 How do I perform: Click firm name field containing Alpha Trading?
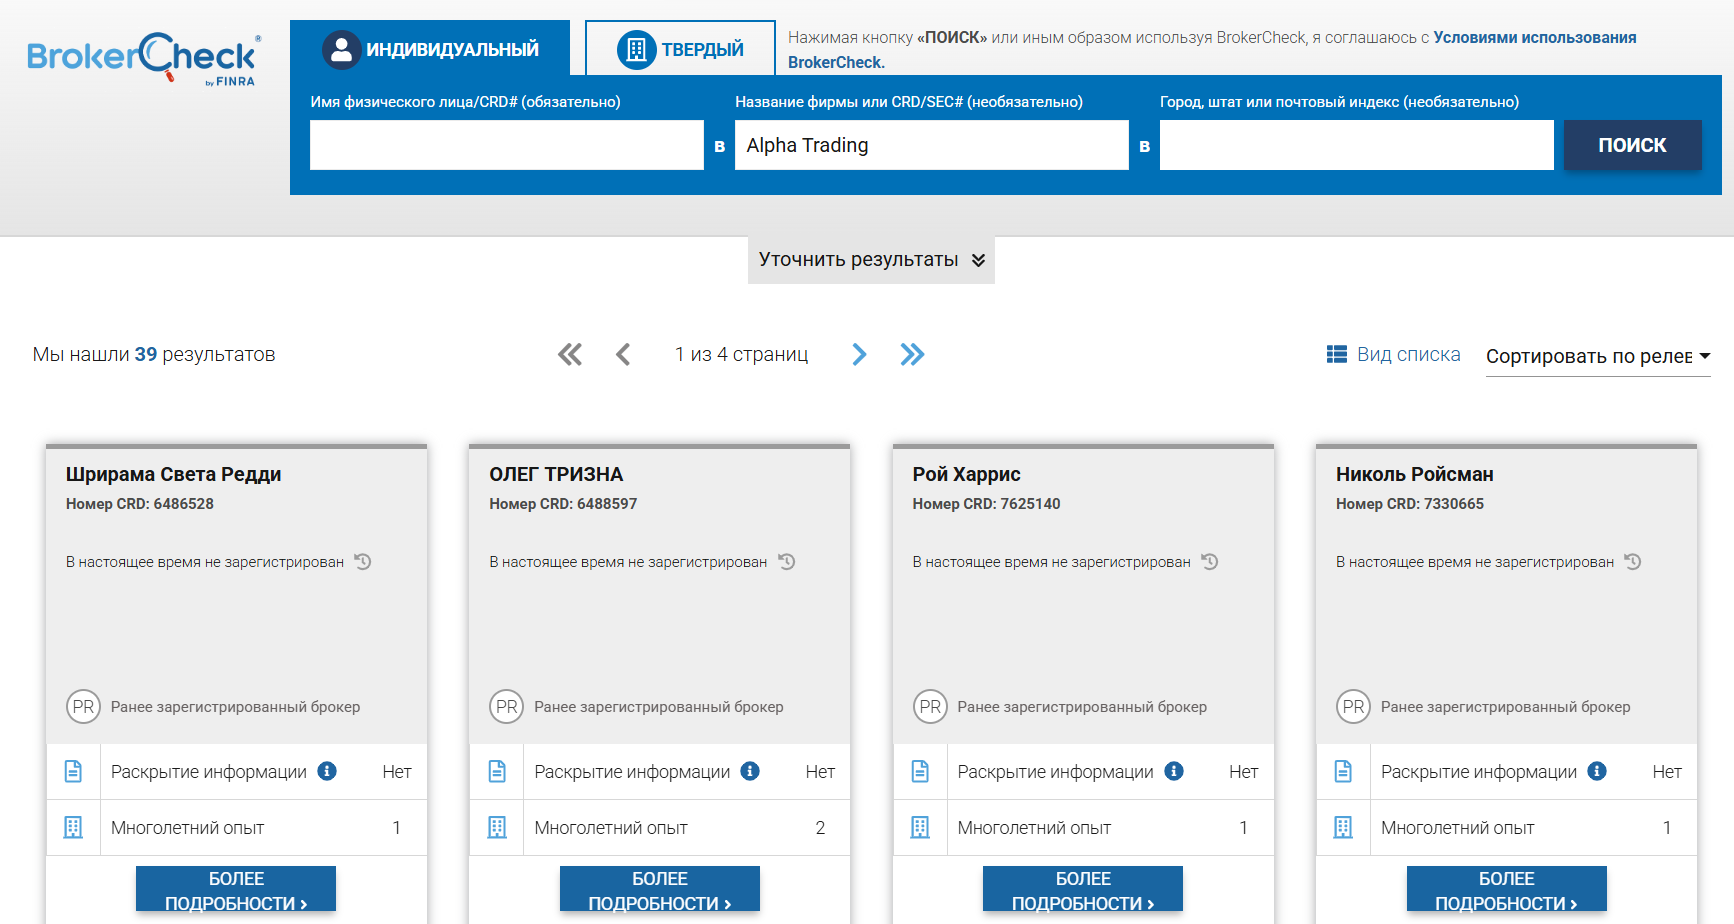point(932,145)
